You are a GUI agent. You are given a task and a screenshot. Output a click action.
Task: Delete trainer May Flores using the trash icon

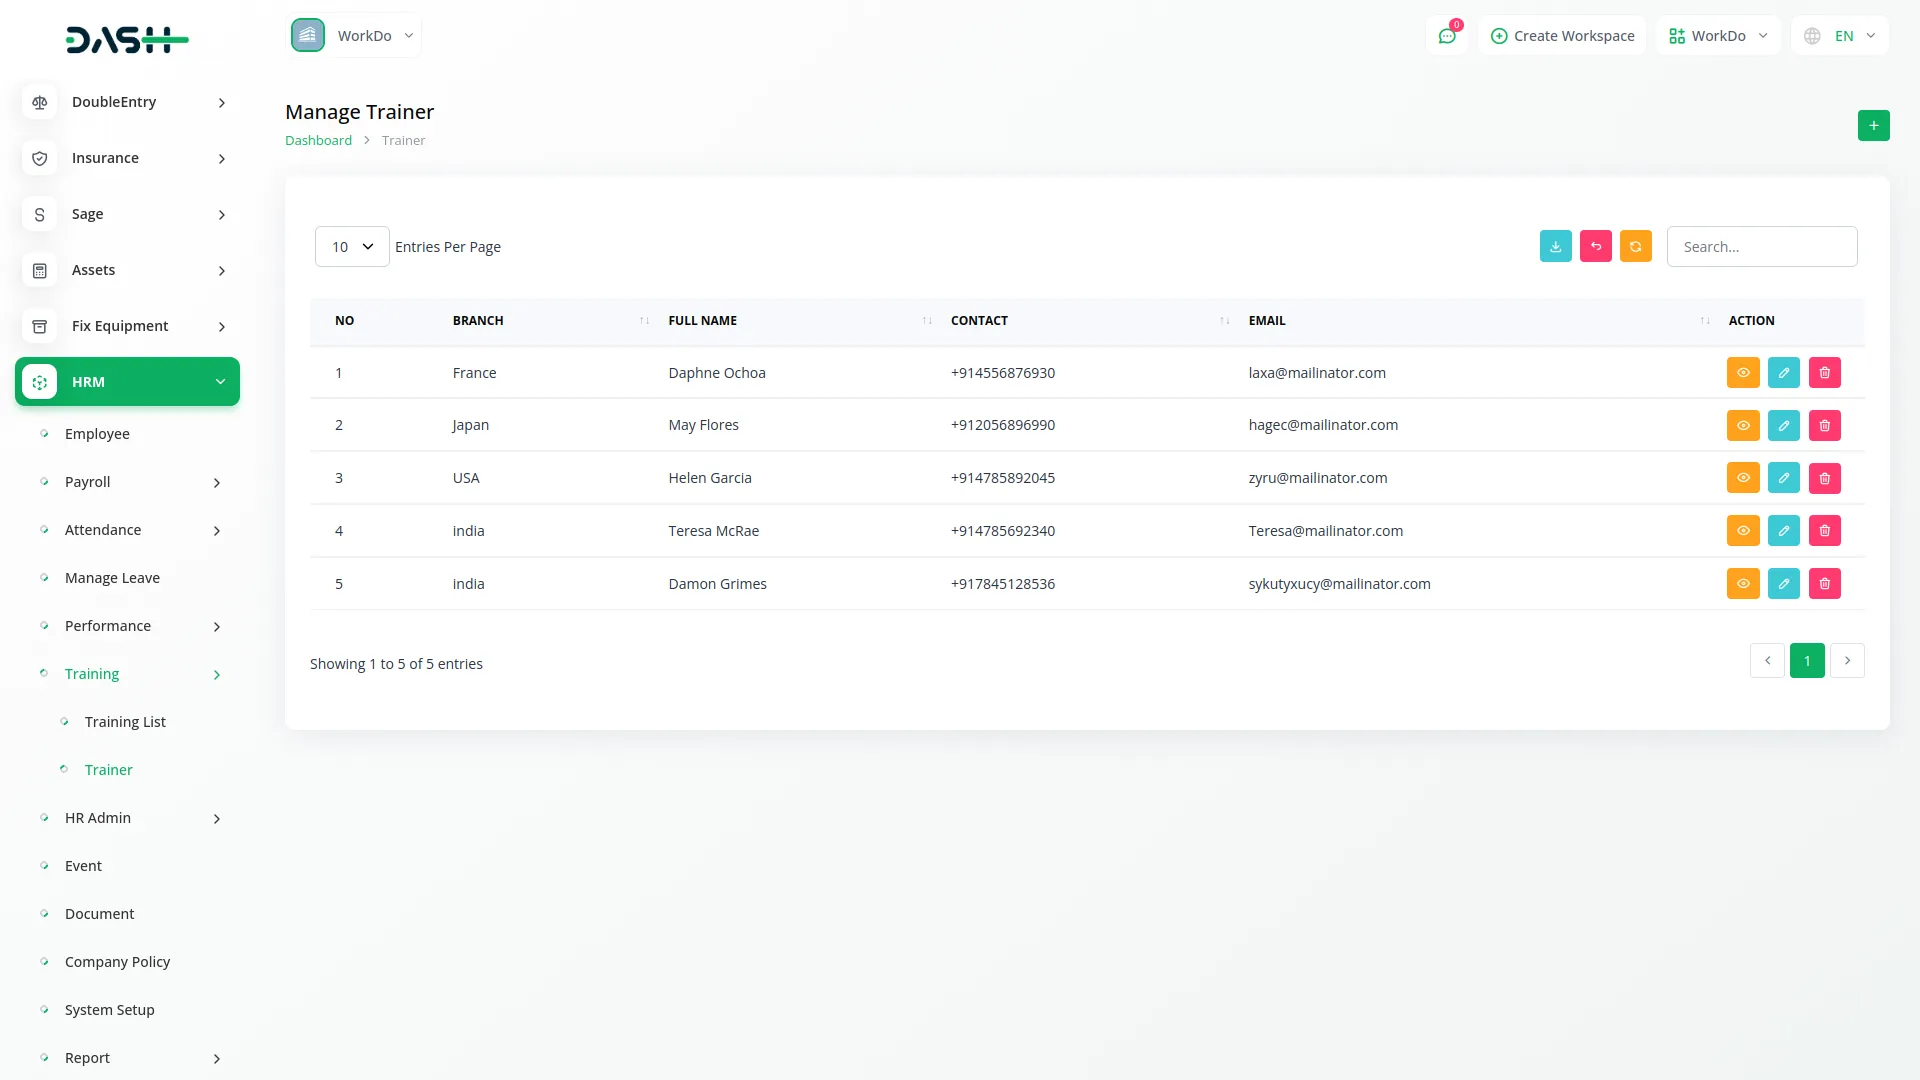coord(1824,426)
